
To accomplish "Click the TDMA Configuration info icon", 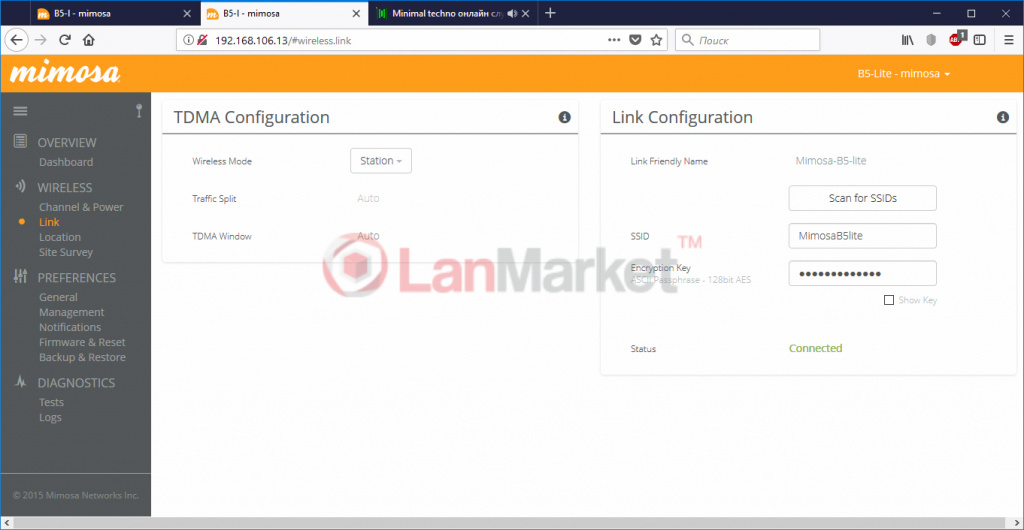I will pyautogui.click(x=564, y=118).
